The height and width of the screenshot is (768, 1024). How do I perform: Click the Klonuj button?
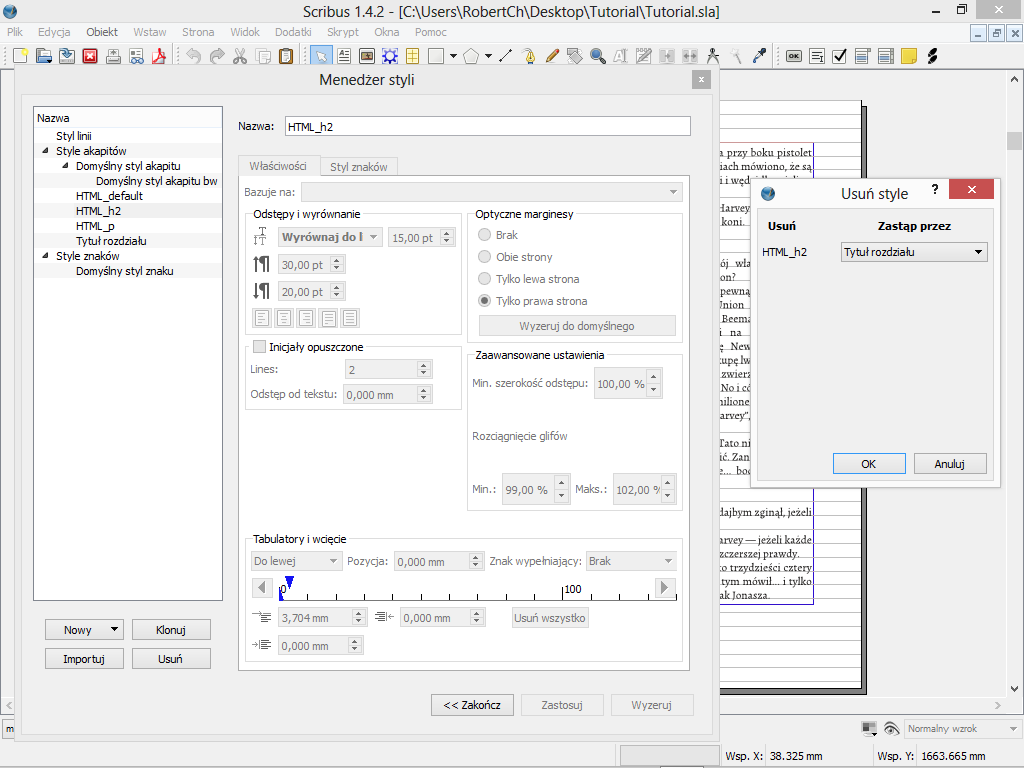click(x=170, y=630)
